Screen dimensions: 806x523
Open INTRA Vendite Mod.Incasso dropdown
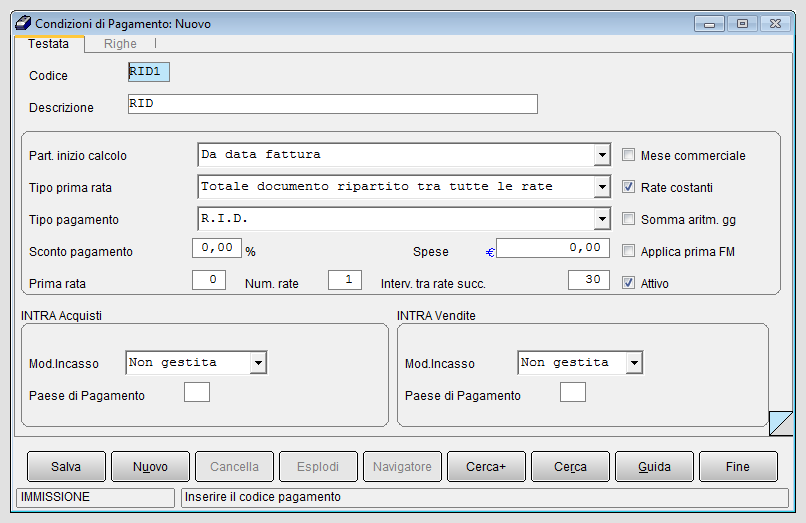(x=634, y=363)
